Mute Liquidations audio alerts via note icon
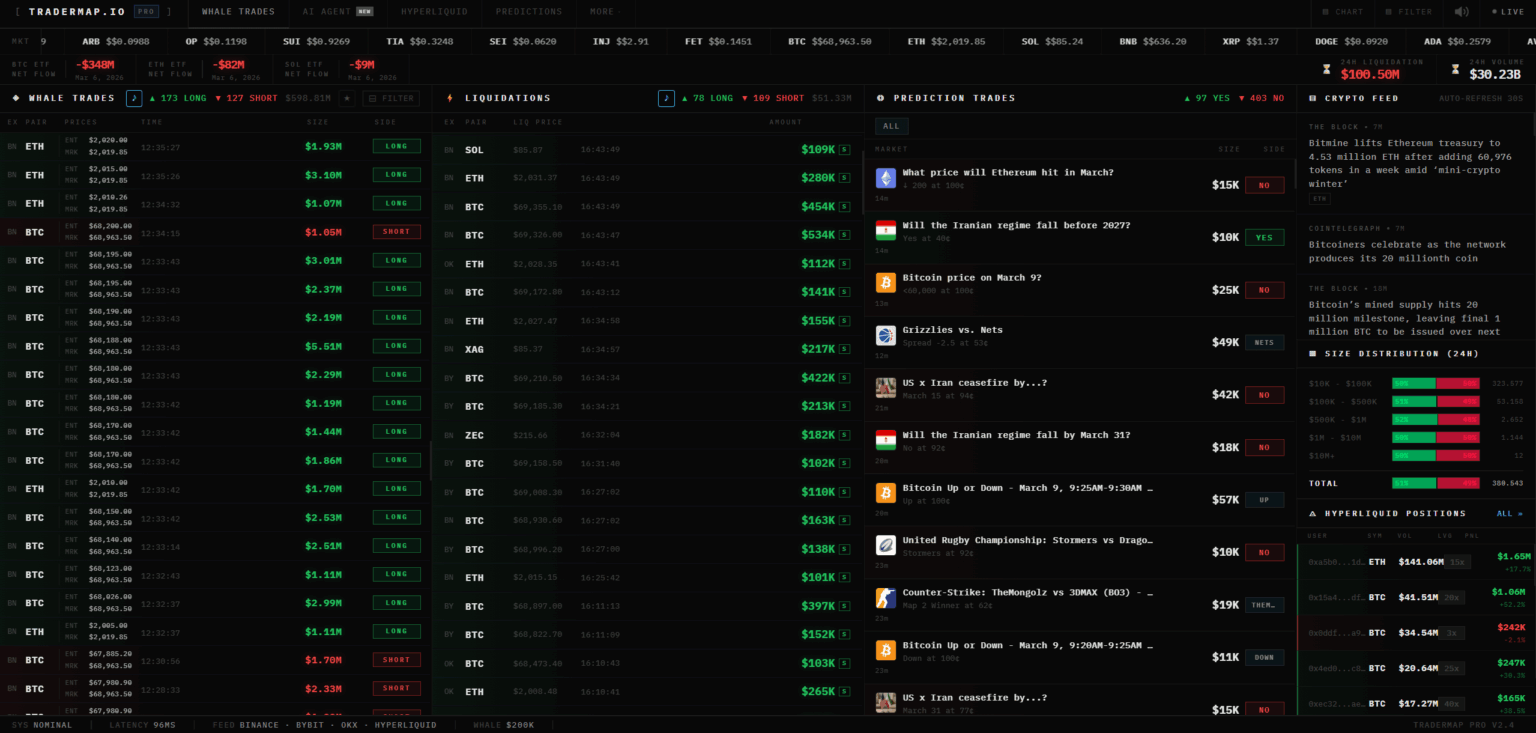The height and width of the screenshot is (733, 1536). pos(666,98)
